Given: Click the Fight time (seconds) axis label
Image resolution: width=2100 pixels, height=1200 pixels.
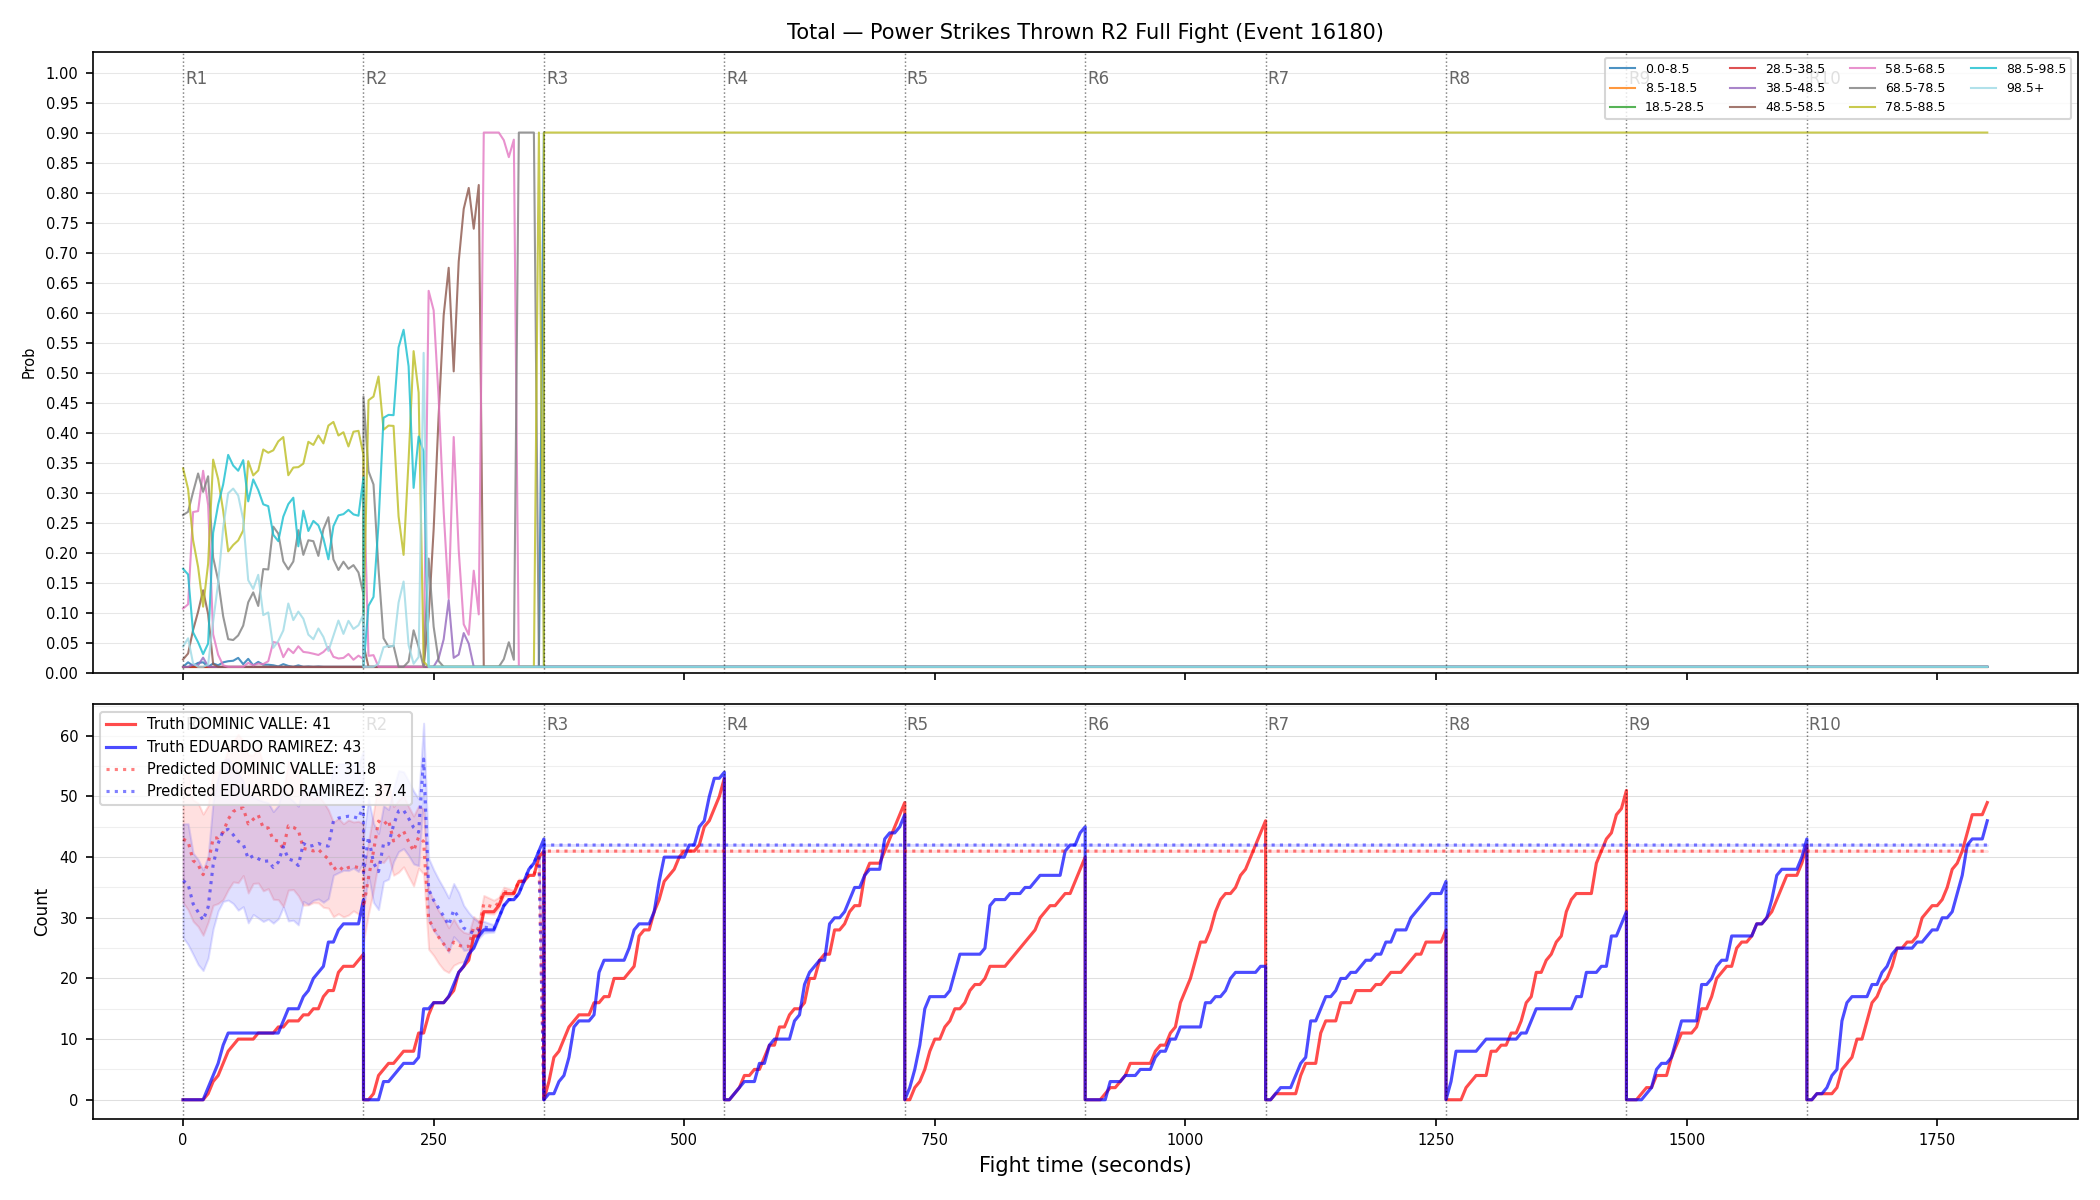Looking at the screenshot, I should [x=1085, y=1165].
